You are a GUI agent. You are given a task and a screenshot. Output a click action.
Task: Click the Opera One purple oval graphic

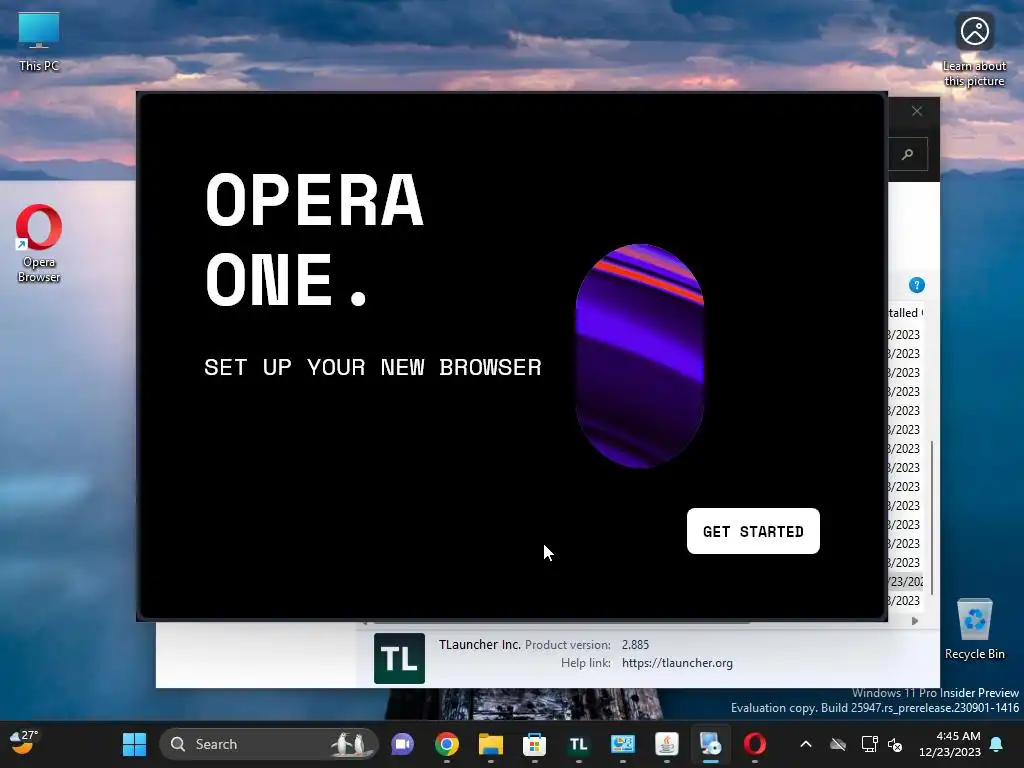pos(639,356)
